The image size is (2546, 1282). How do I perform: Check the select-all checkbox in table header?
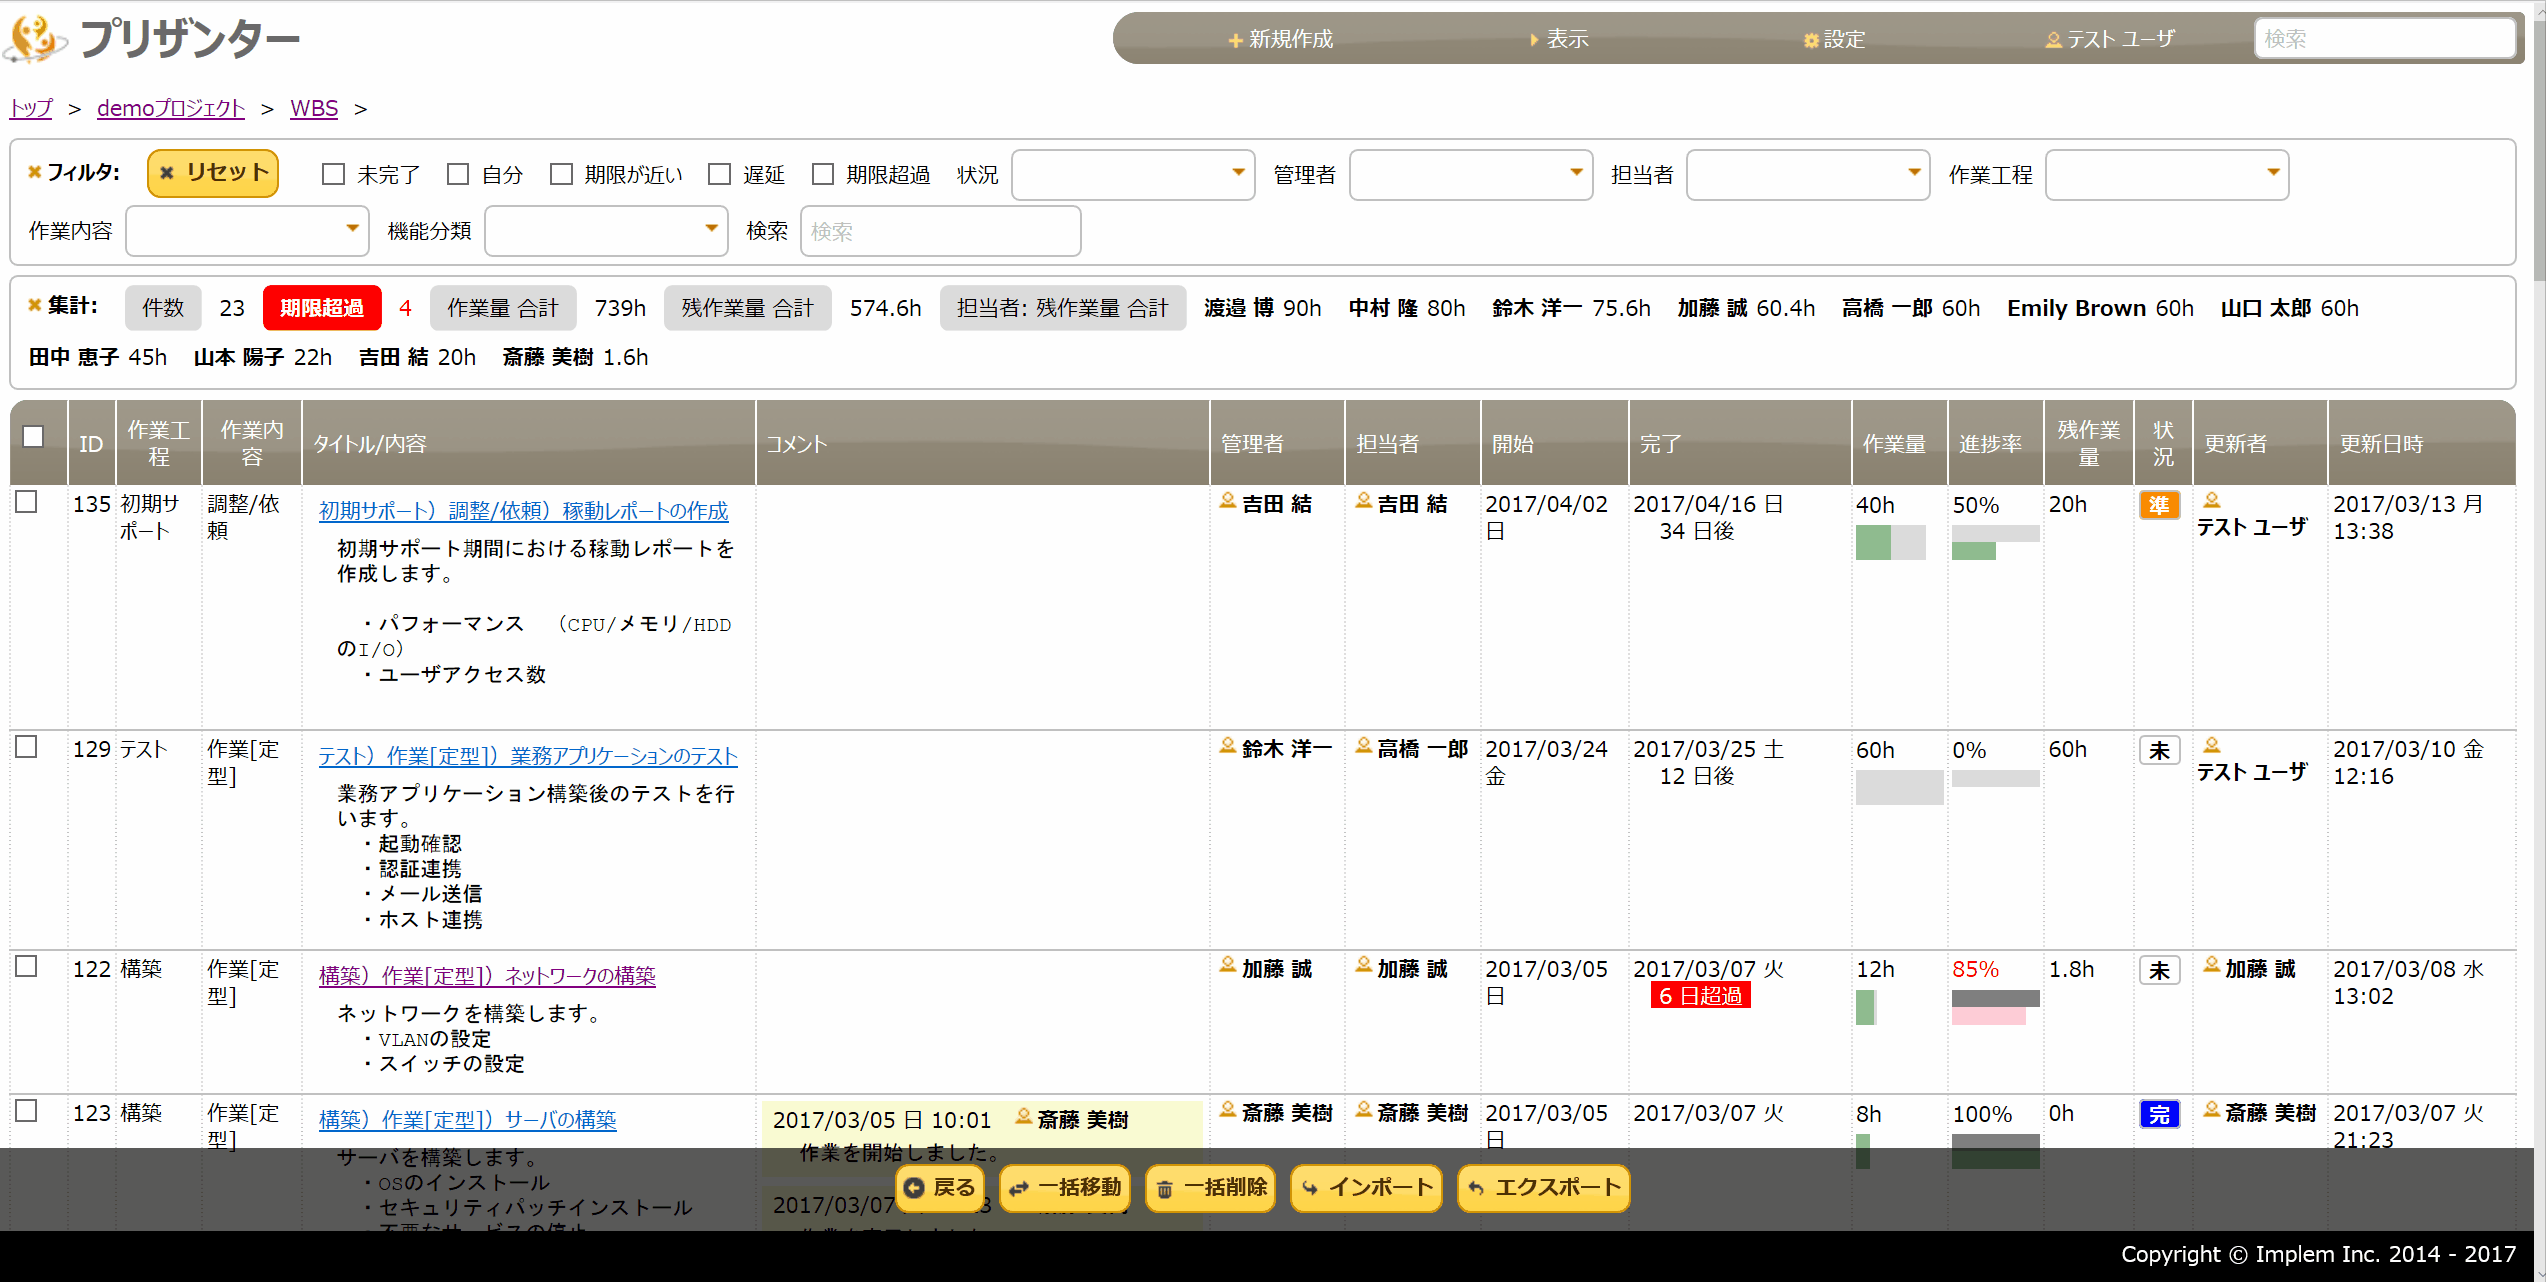click(x=33, y=436)
